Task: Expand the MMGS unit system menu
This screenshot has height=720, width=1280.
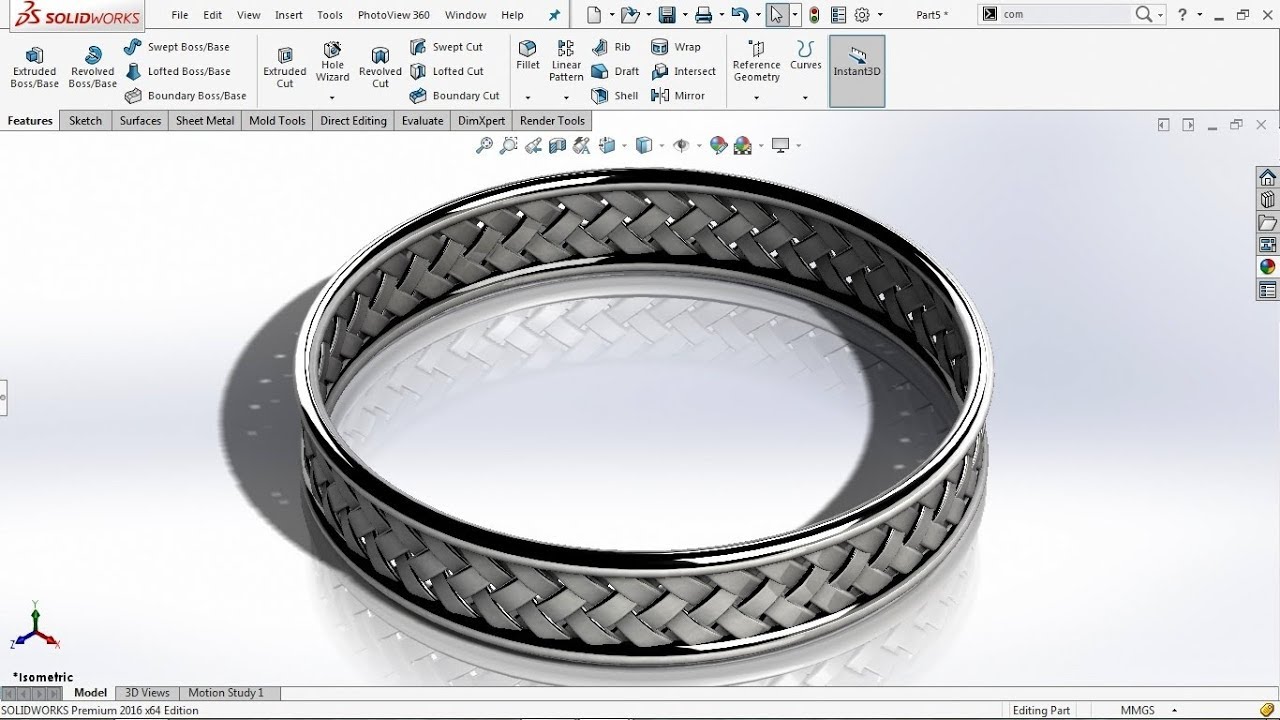Action: [x=1174, y=711]
